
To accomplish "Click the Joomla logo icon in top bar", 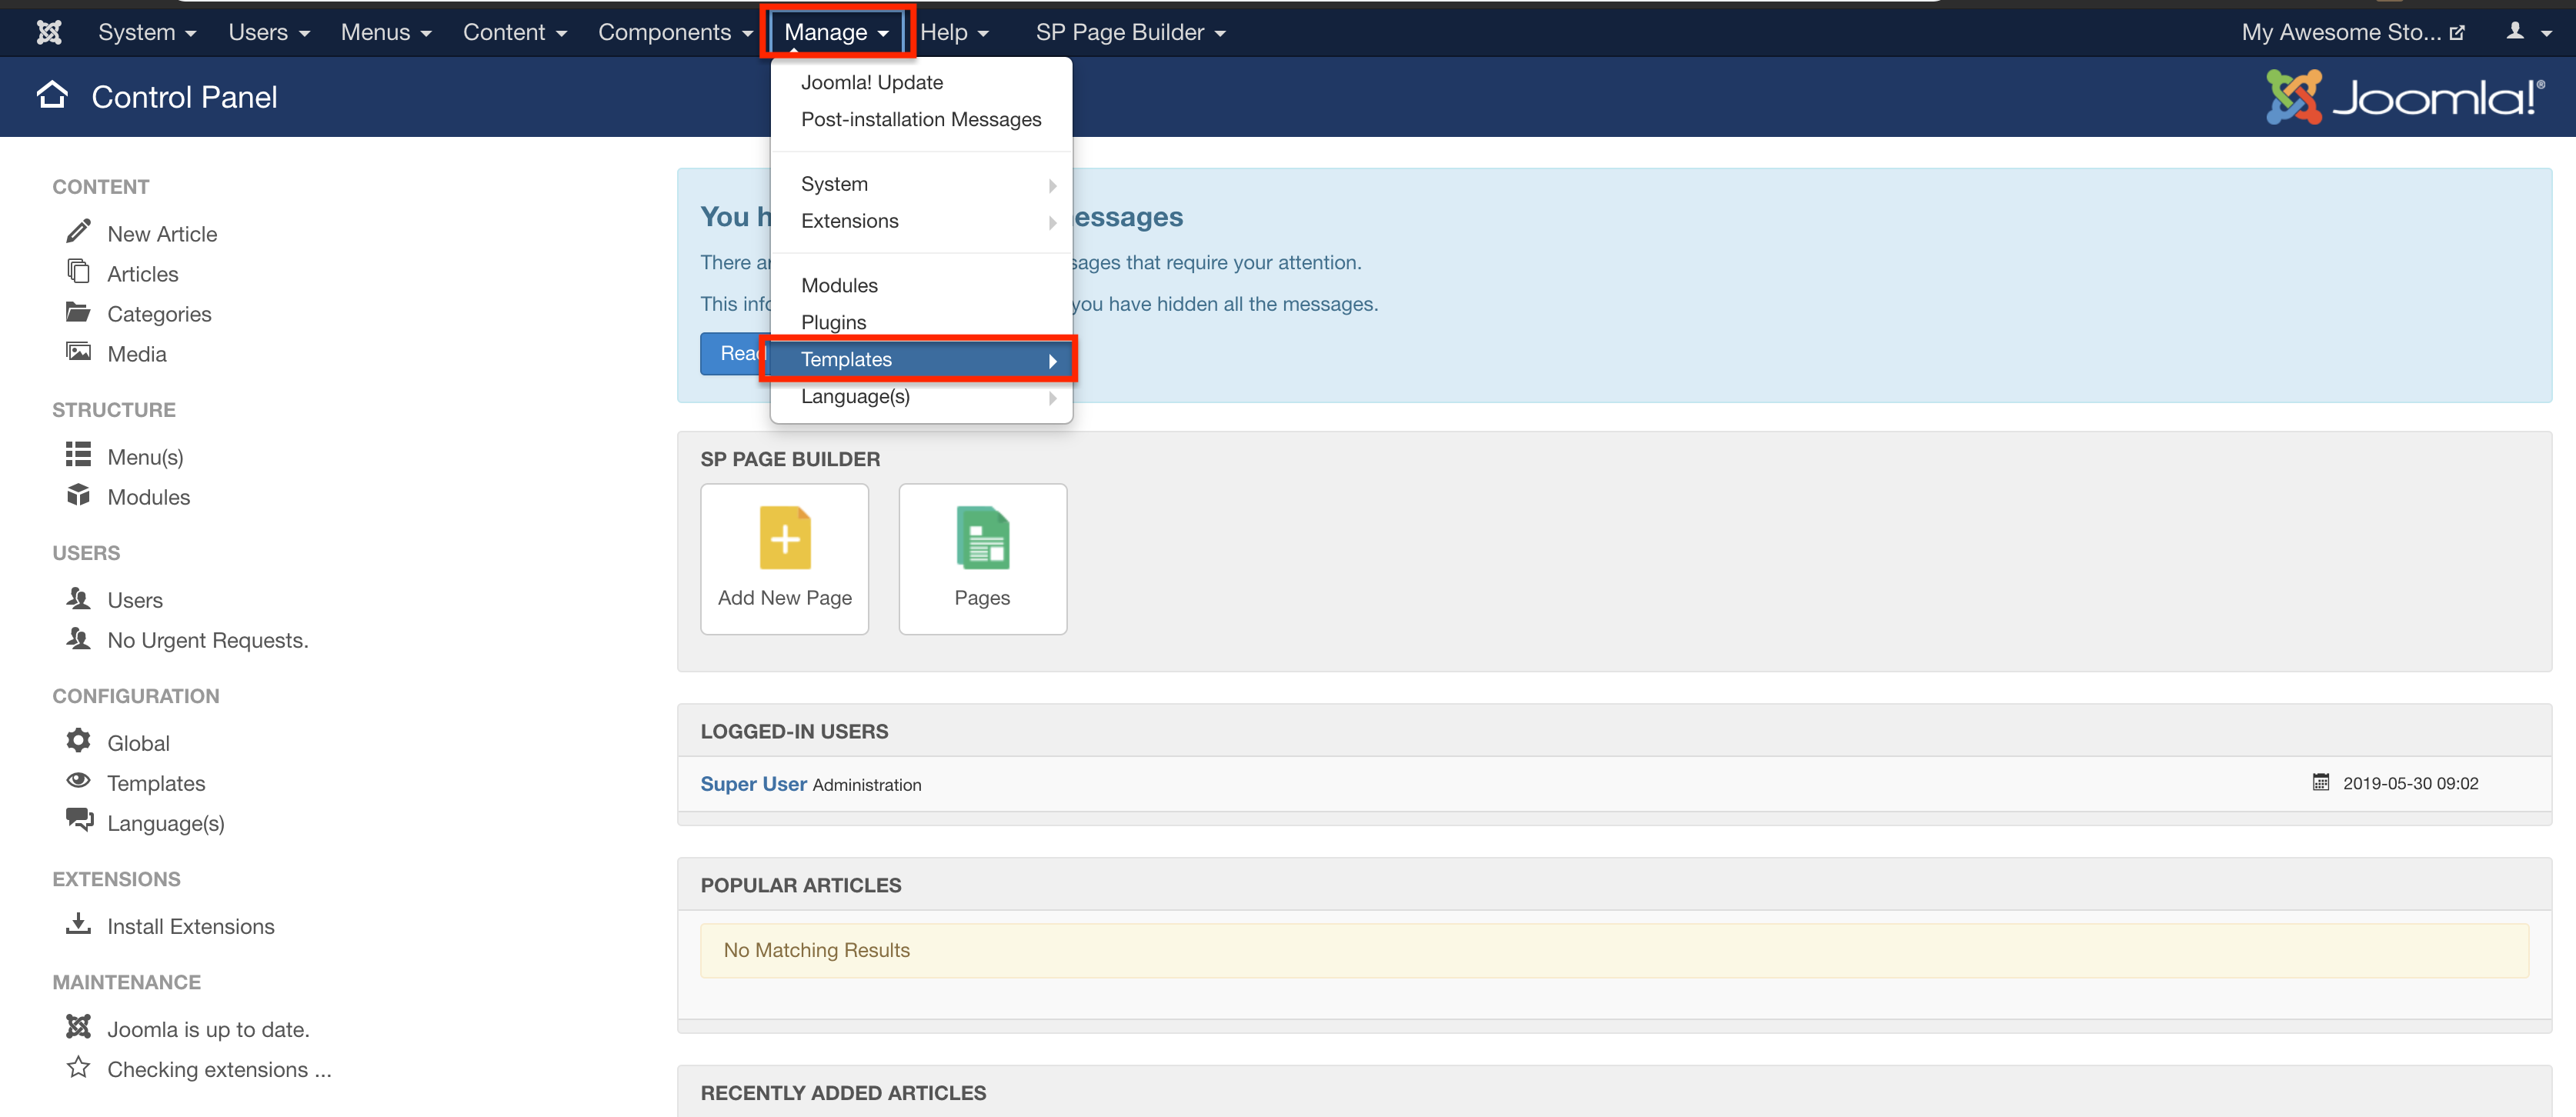I will tap(49, 32).
